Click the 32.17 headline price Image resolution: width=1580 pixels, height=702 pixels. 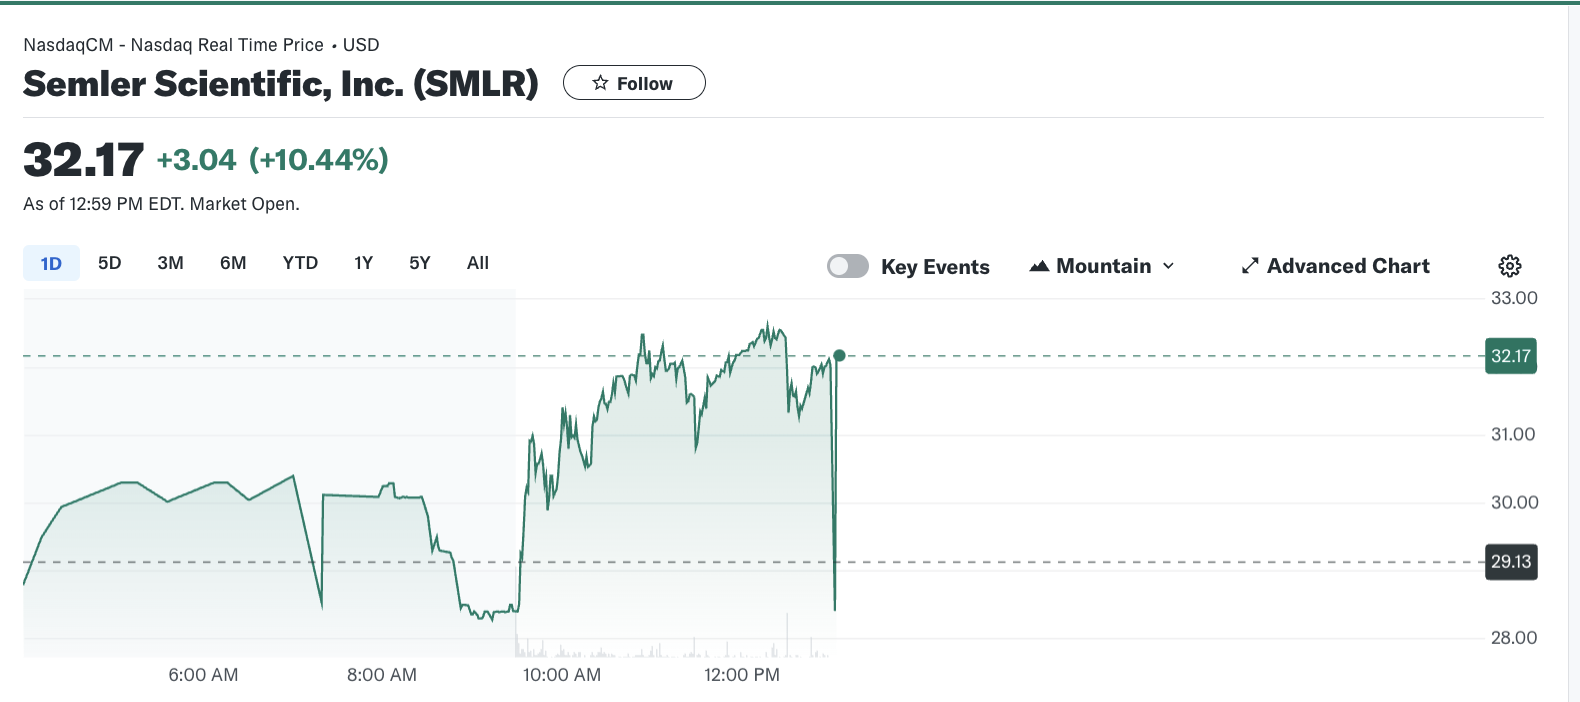click(84, 160)
